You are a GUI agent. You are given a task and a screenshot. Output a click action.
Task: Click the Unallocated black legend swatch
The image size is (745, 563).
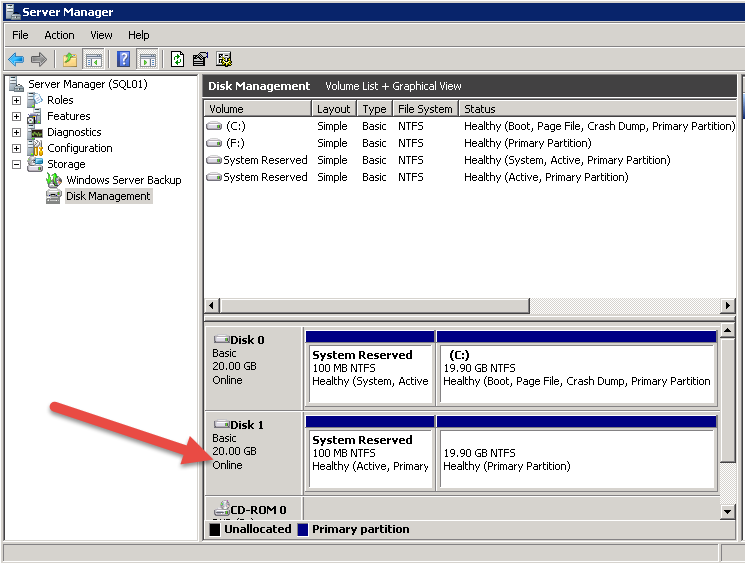point(215,529)
